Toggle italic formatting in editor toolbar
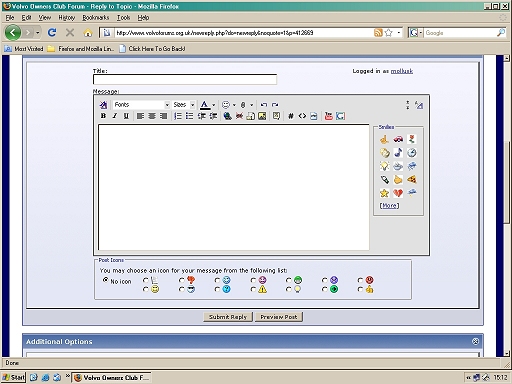 [x=115, y=116]
